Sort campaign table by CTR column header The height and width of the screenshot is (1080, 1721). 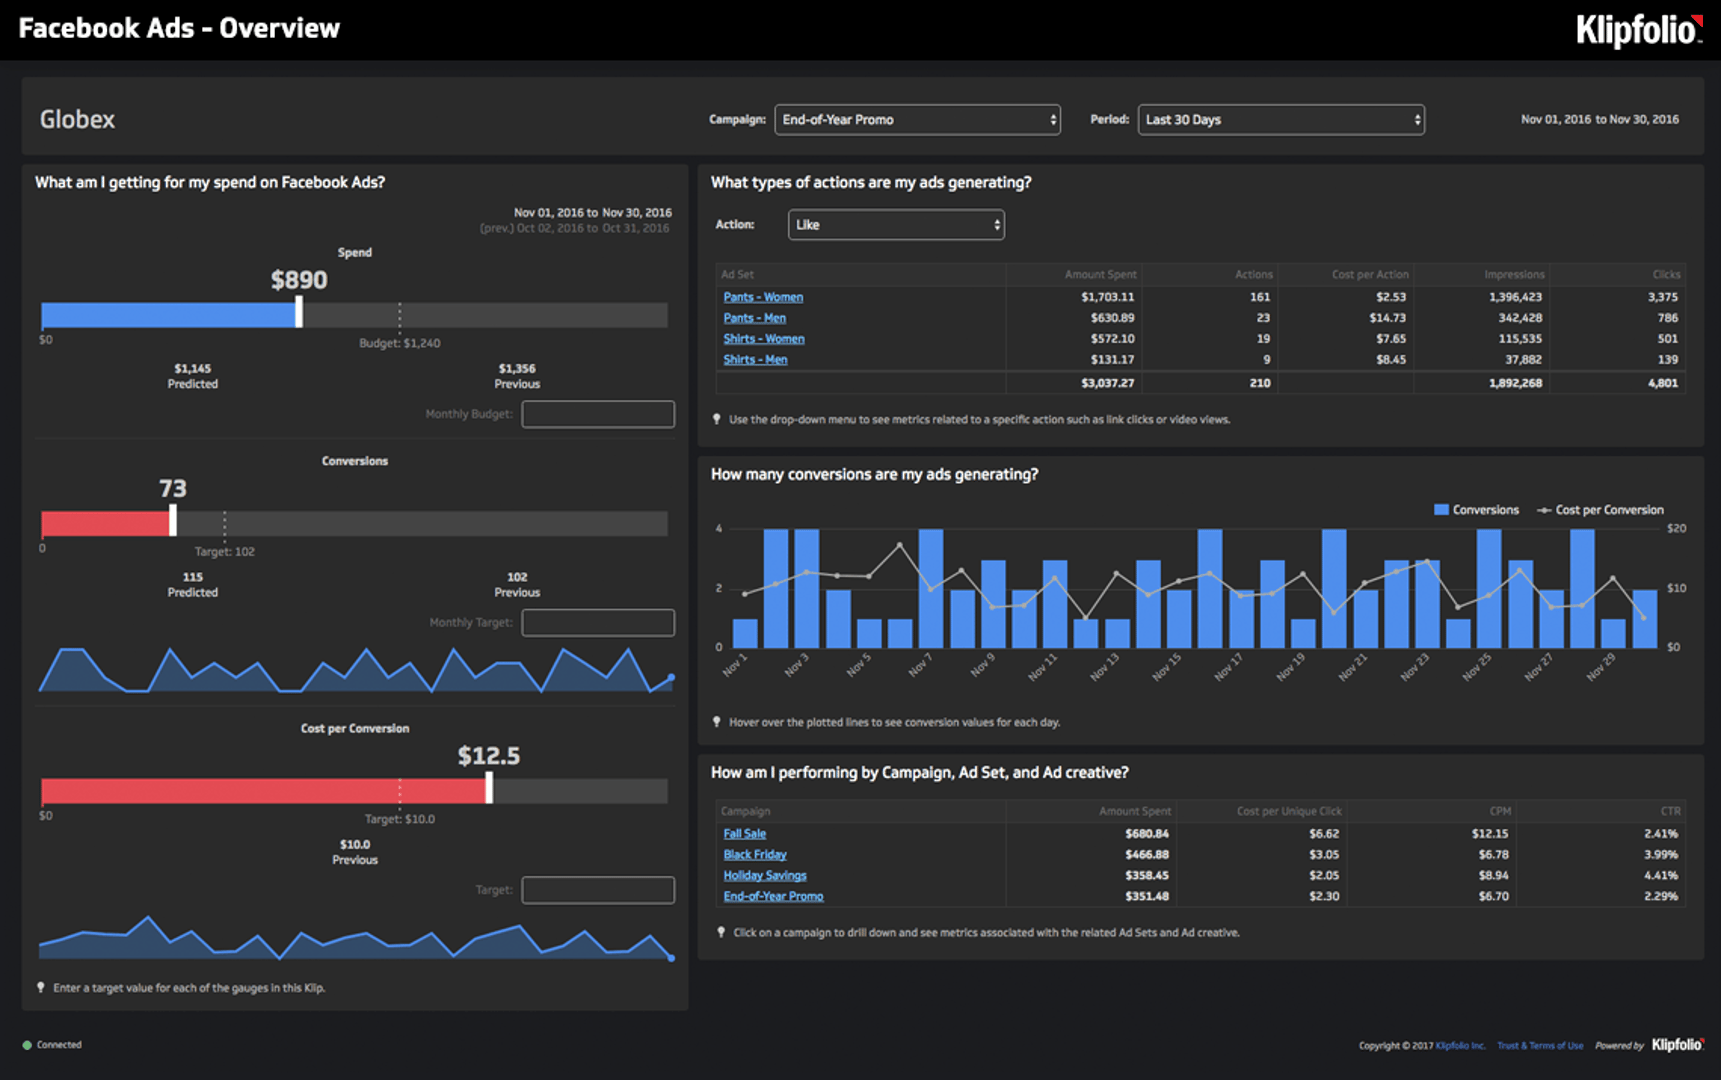click(x=1670, y=811)
